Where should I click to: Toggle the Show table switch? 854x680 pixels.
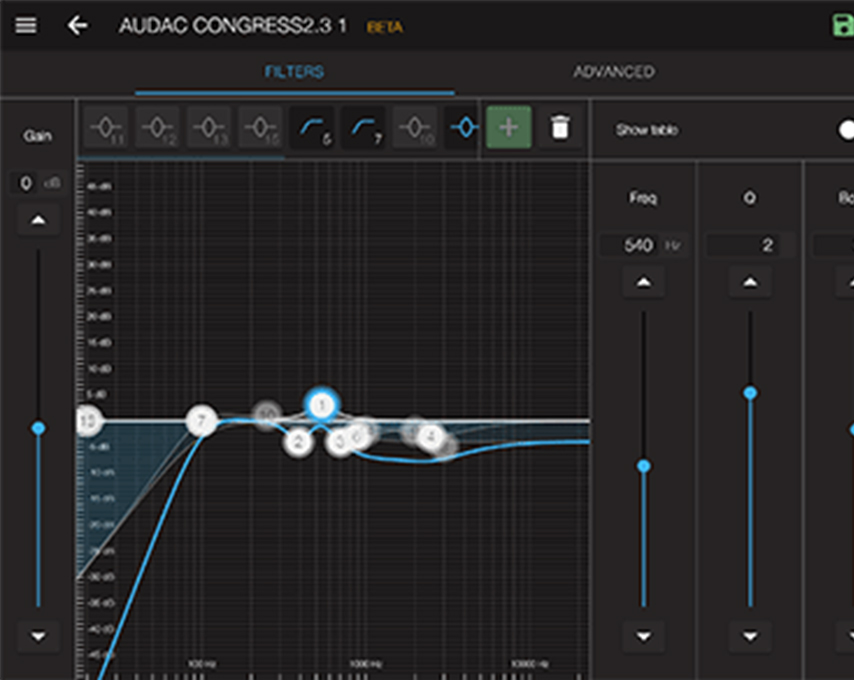tap(843, 130)
